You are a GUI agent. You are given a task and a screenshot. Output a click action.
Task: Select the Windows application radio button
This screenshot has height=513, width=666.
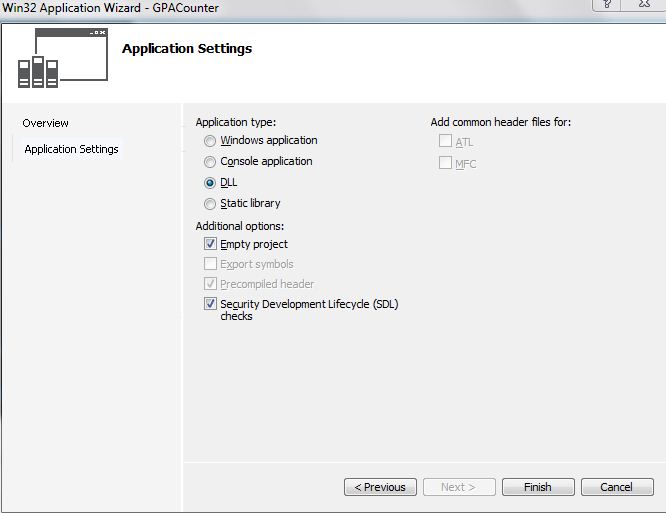click(210, 141)
